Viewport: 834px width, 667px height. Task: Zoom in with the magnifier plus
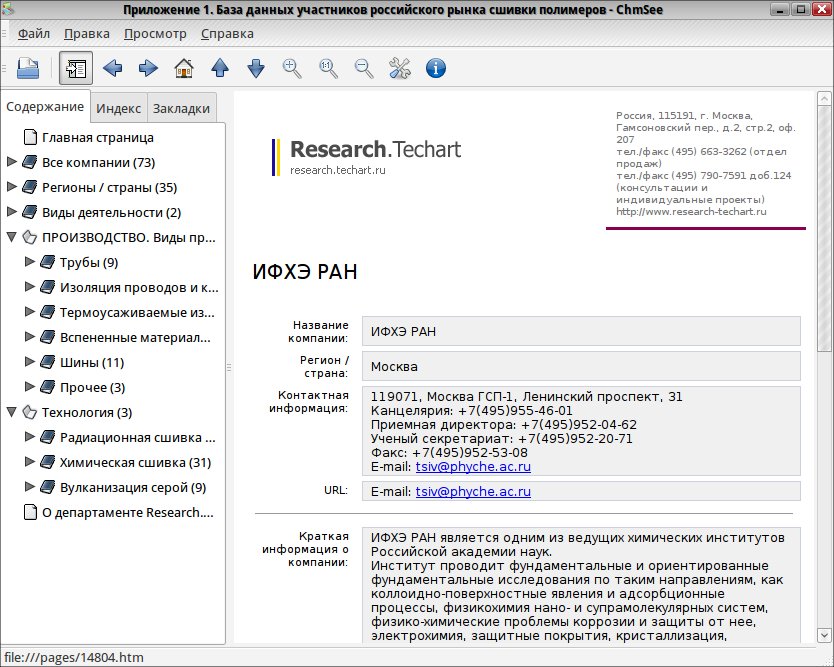292,68
